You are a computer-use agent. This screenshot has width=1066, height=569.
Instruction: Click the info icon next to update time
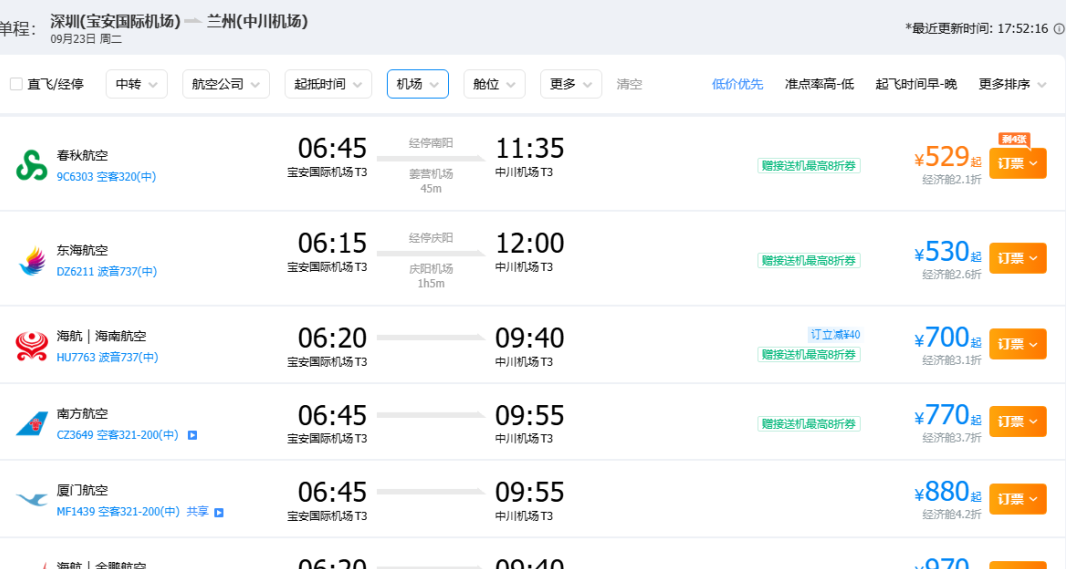tap(1059, 29)
